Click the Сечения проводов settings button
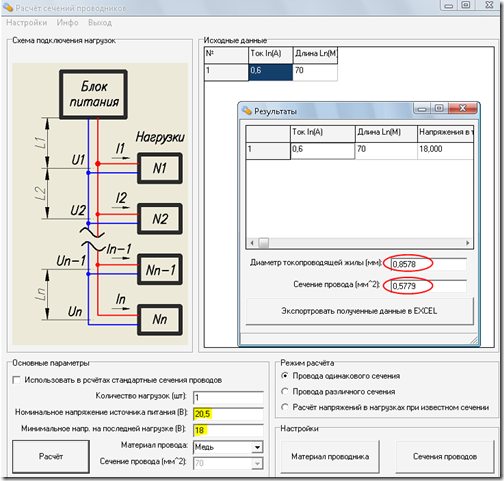The height and width of the screenshot is (481, 504). coord(445,457)
